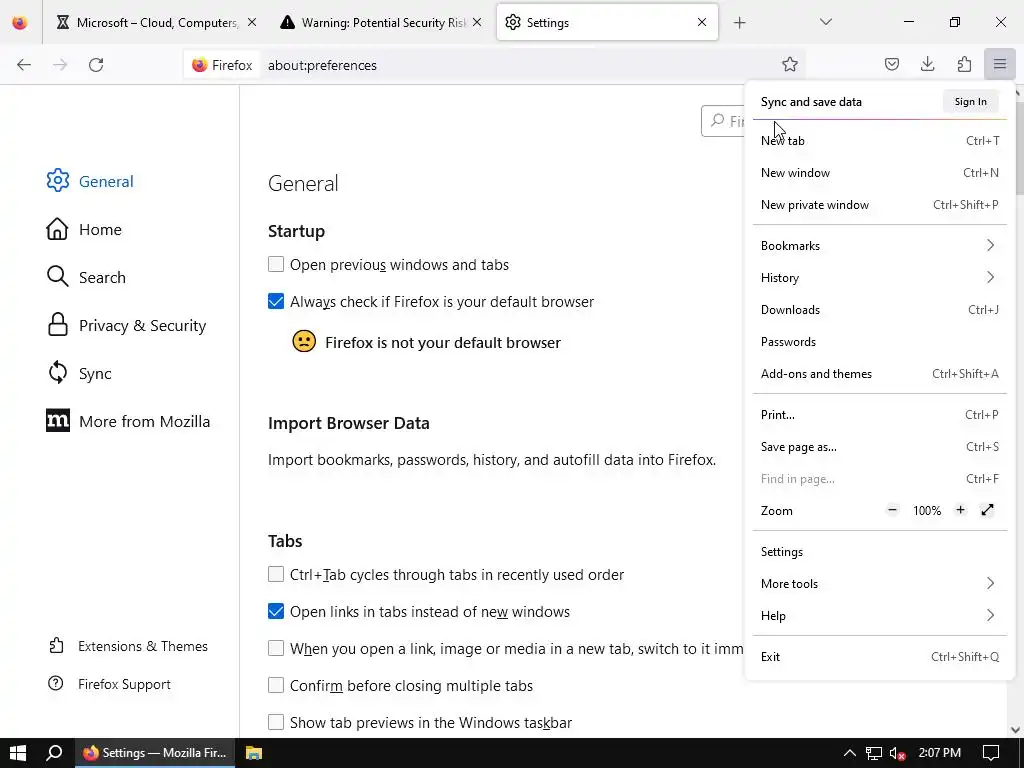Image resolution: width=1024 pixels, height=768 pixels.
Task: Uncheck Always check if Firefox is default browser
Action: tap(276, 301)
